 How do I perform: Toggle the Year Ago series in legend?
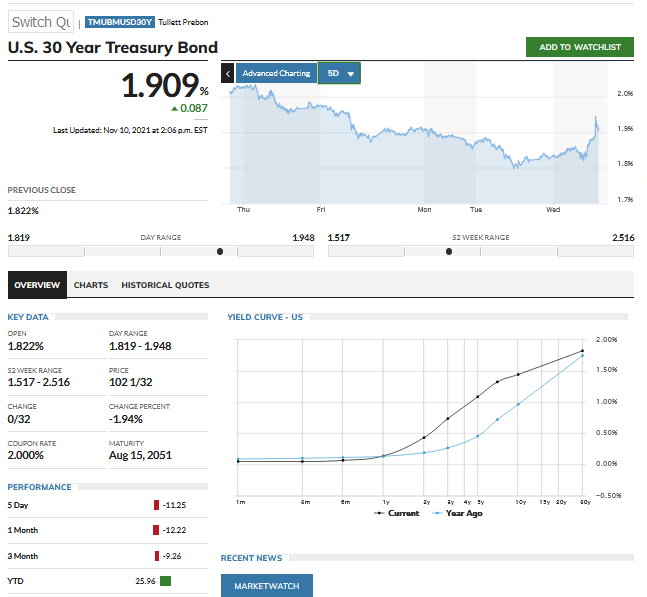point(457,513)
